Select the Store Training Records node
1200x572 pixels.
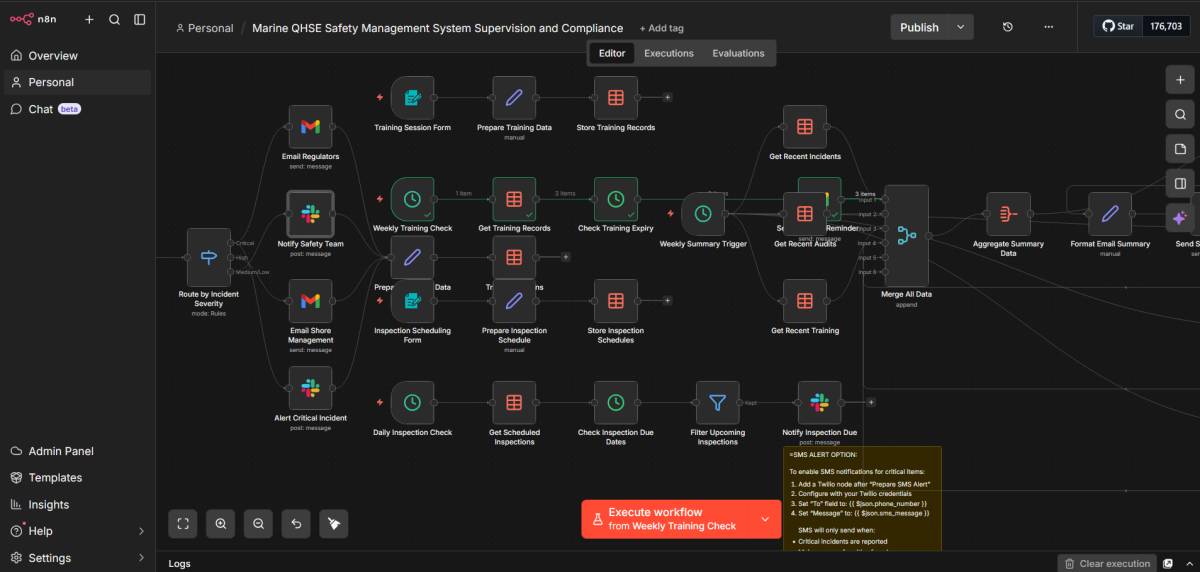coord(616,98)
